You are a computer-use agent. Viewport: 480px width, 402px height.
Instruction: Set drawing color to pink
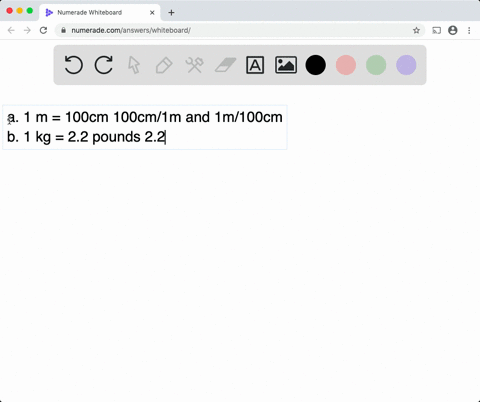(346, 65)
